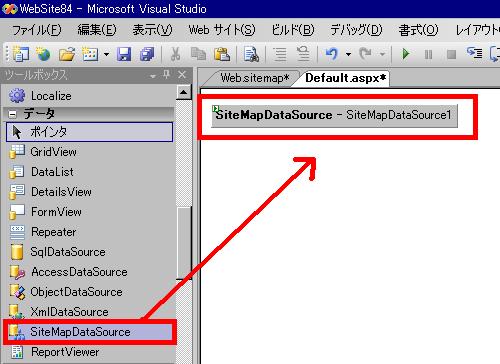Image resolution: width=500 pixels, height=364 pixels.
Task: Select XmlDataSource in the toolbox
Action: pyautogui.click(x=89, y=312)
